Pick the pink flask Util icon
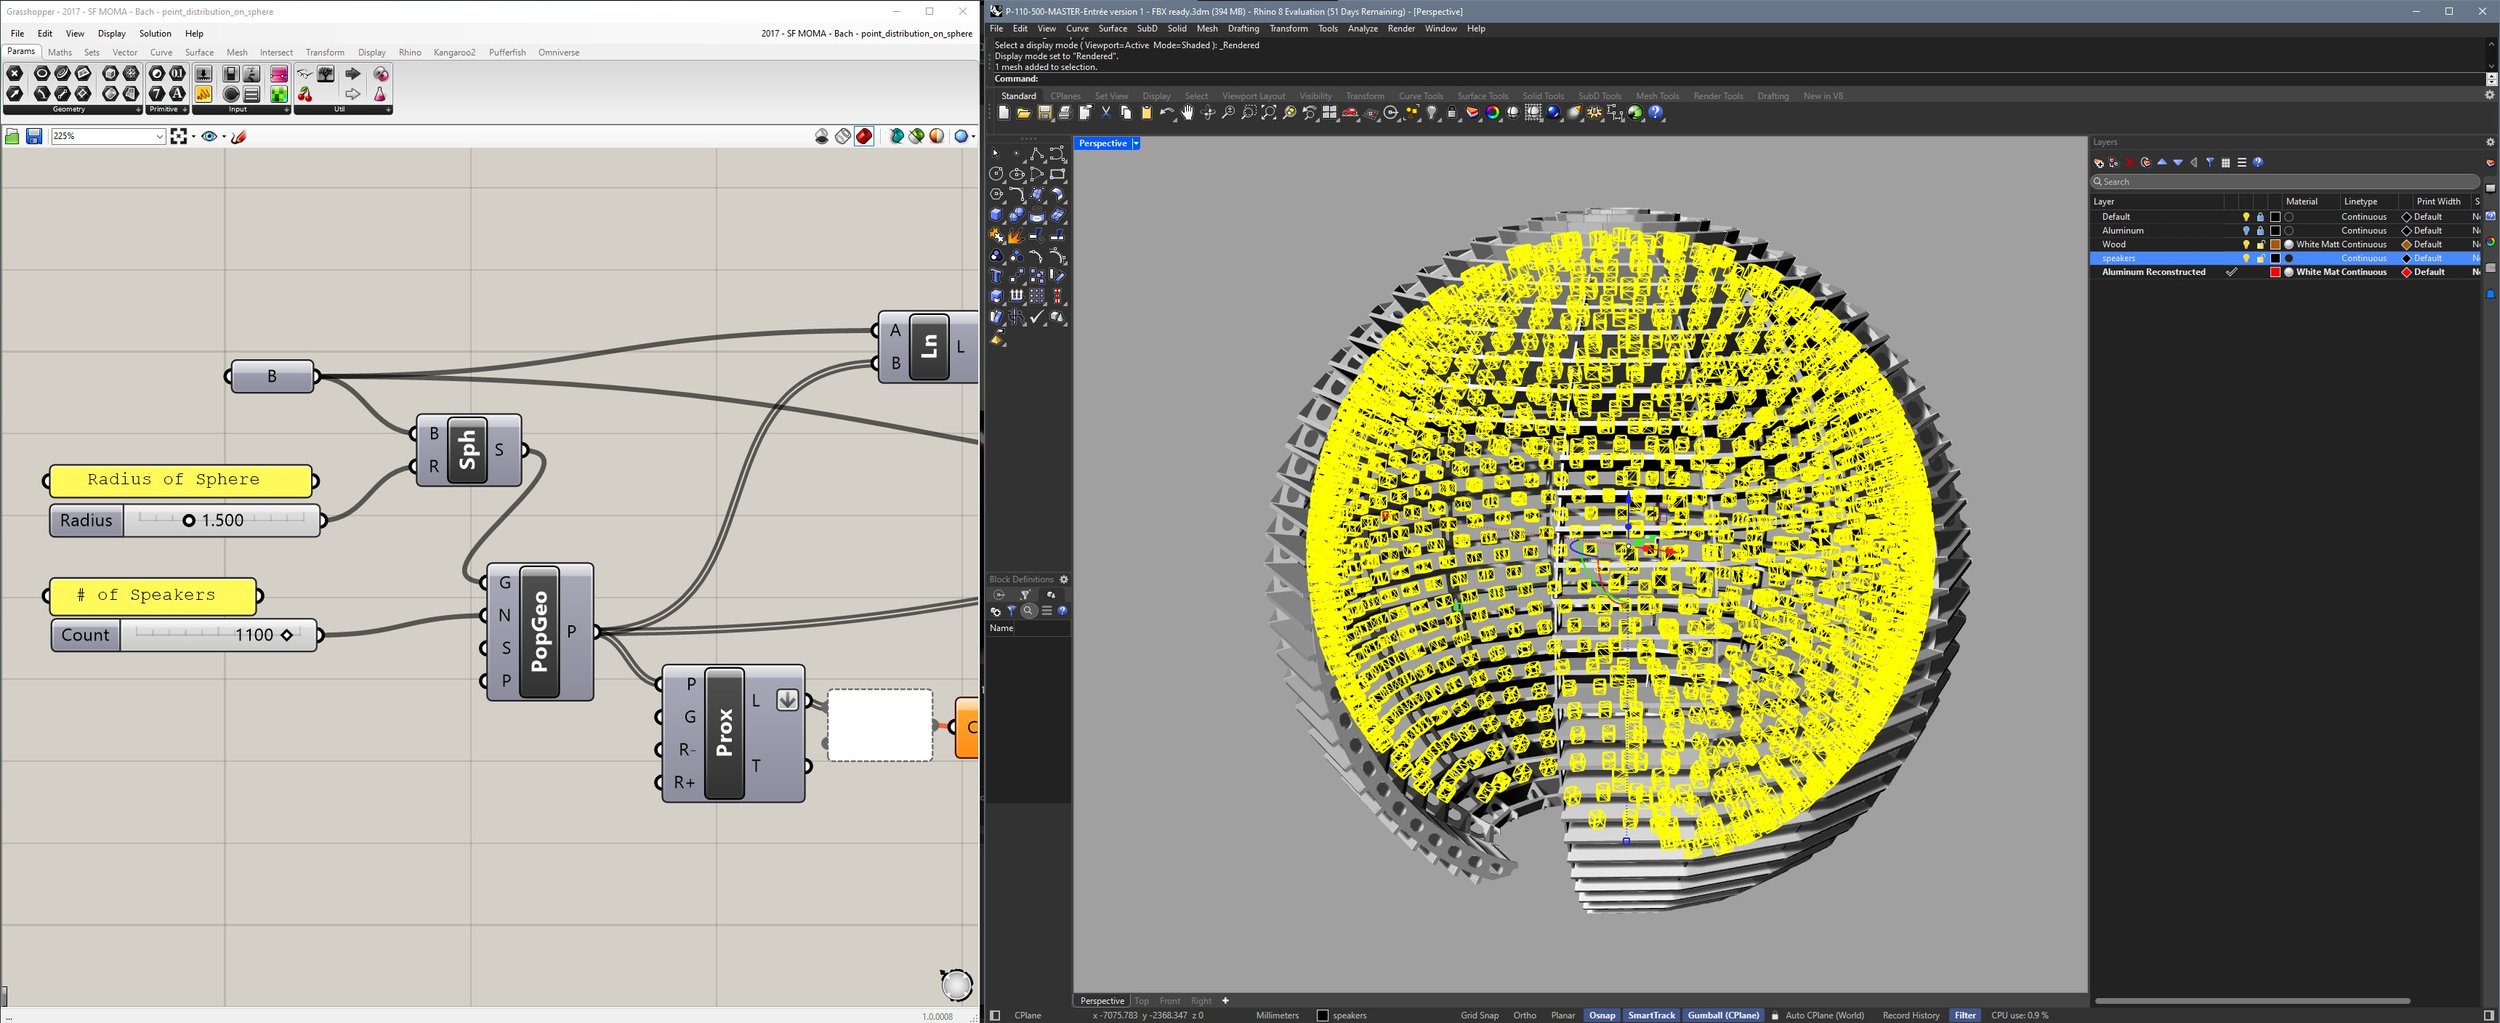Screen dimensions: 2500x1023 click(380, 93)
